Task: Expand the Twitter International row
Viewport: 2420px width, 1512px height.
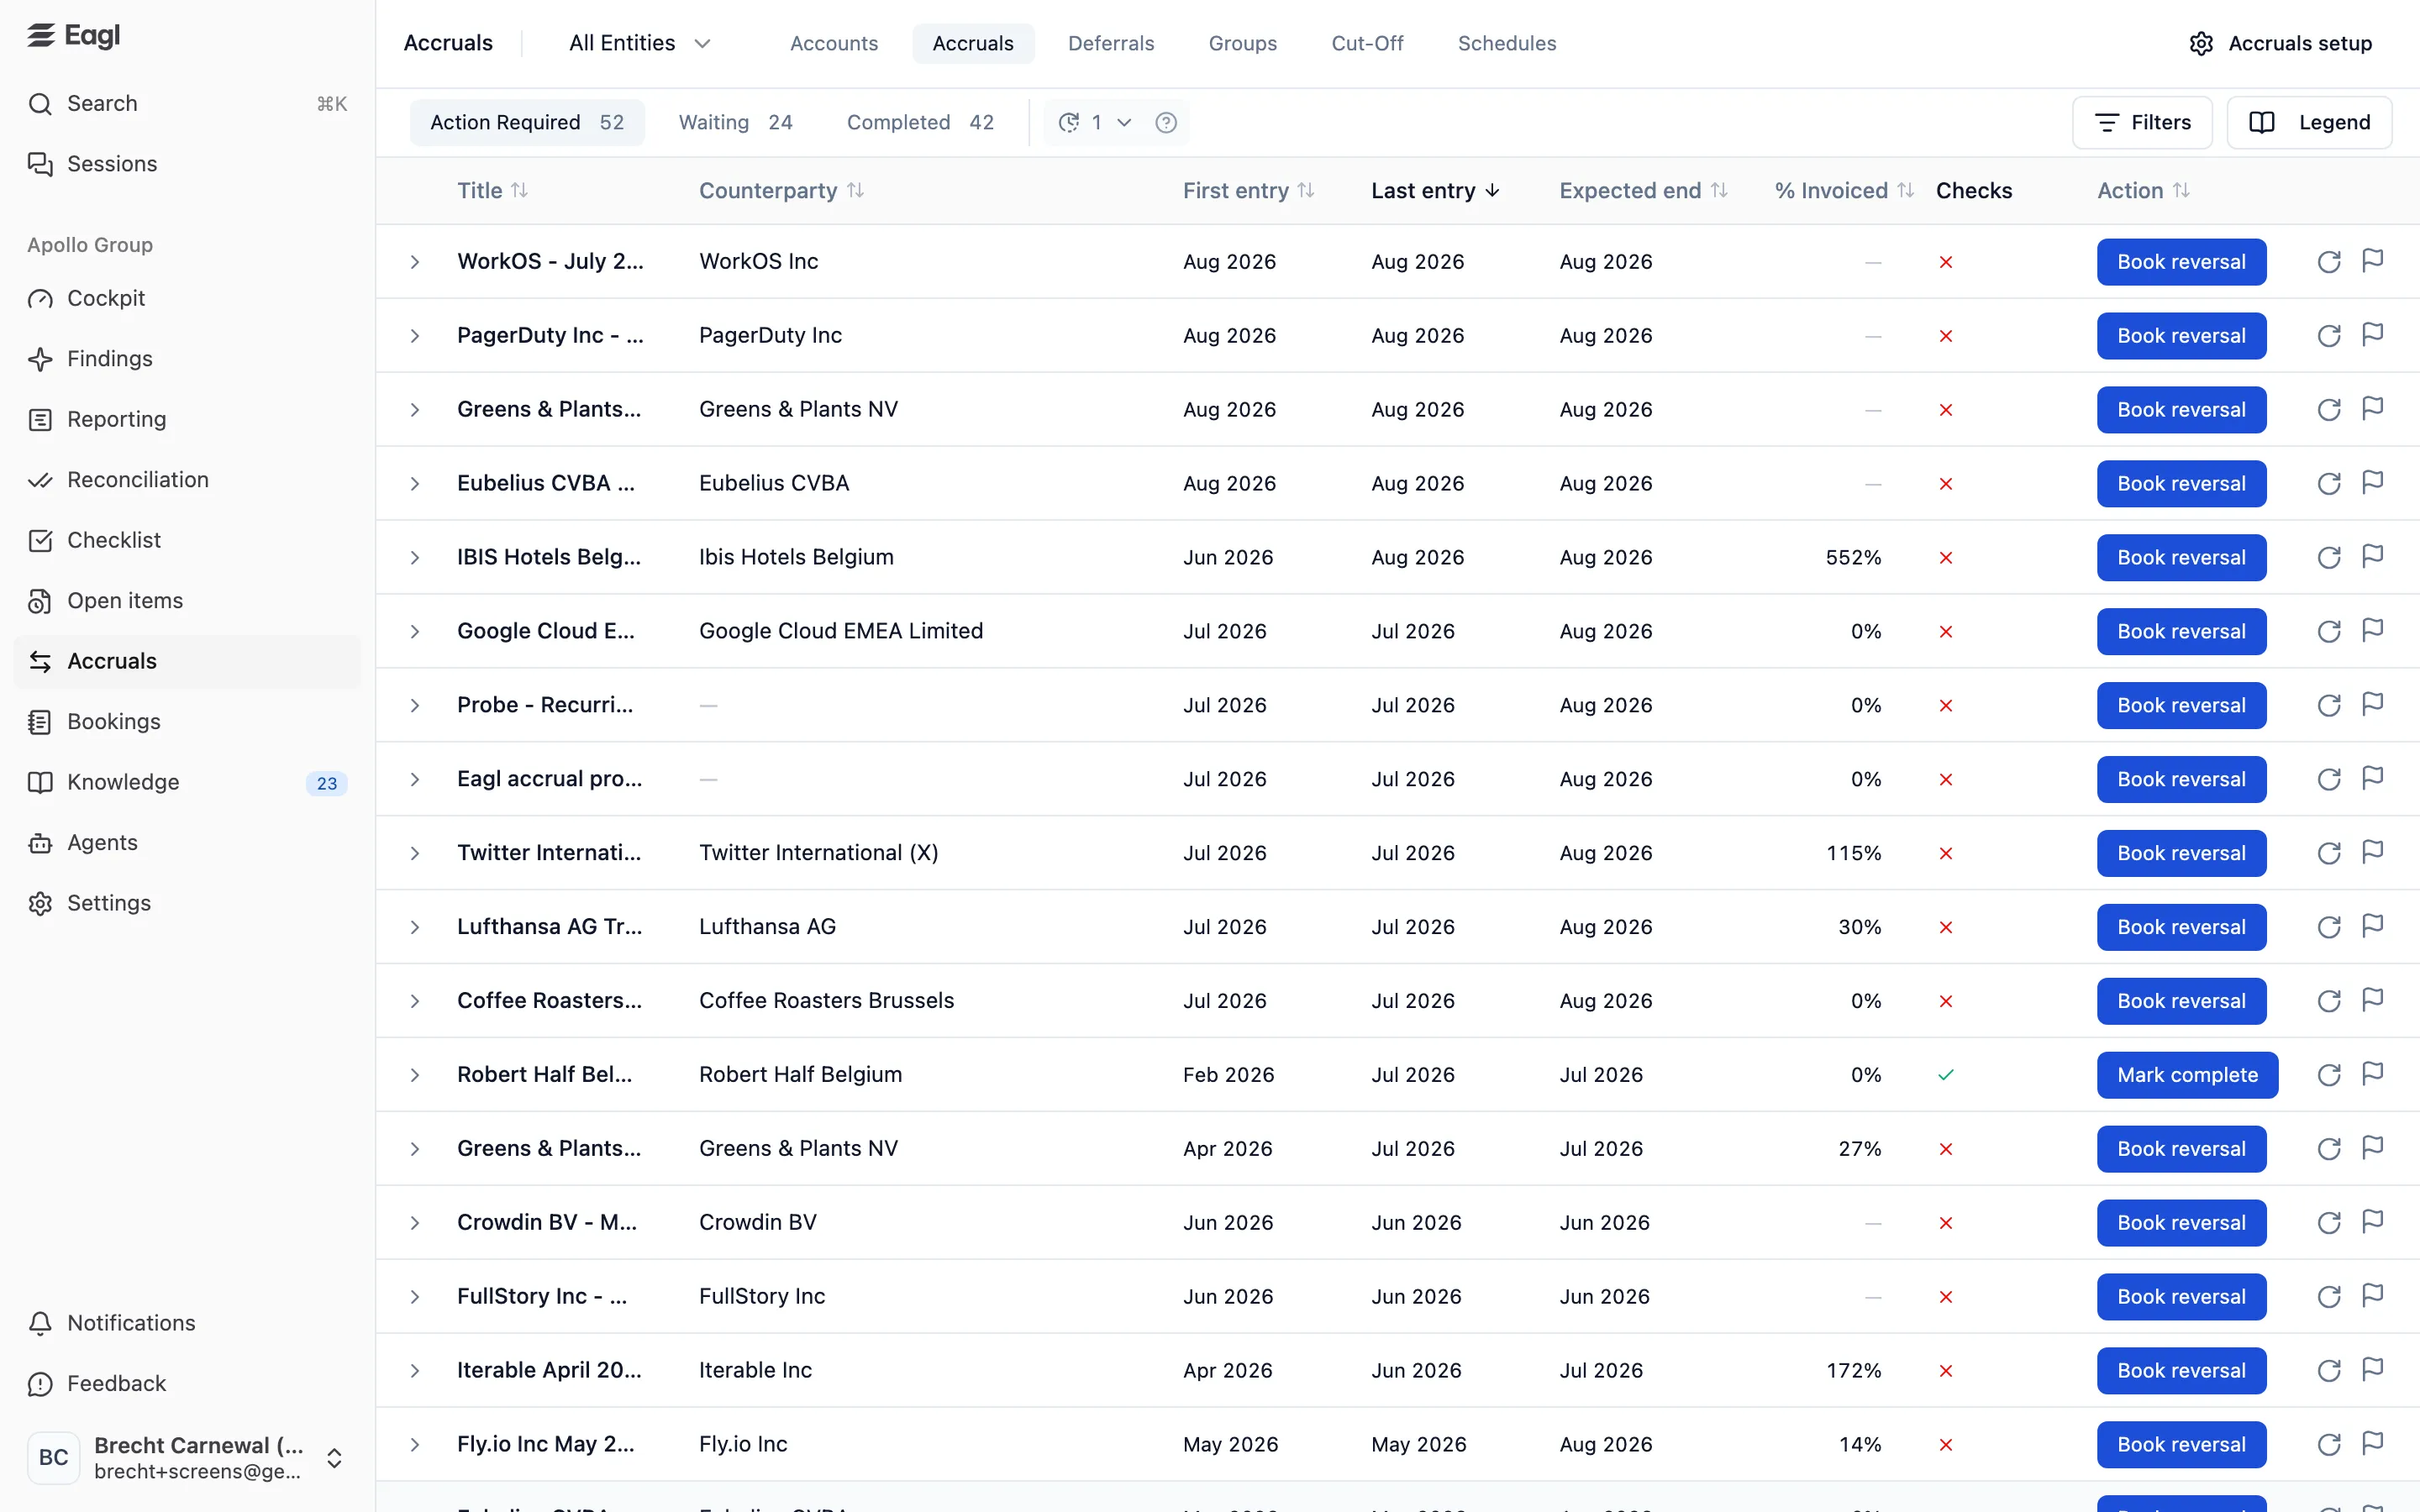Action: tap(415, 853)
